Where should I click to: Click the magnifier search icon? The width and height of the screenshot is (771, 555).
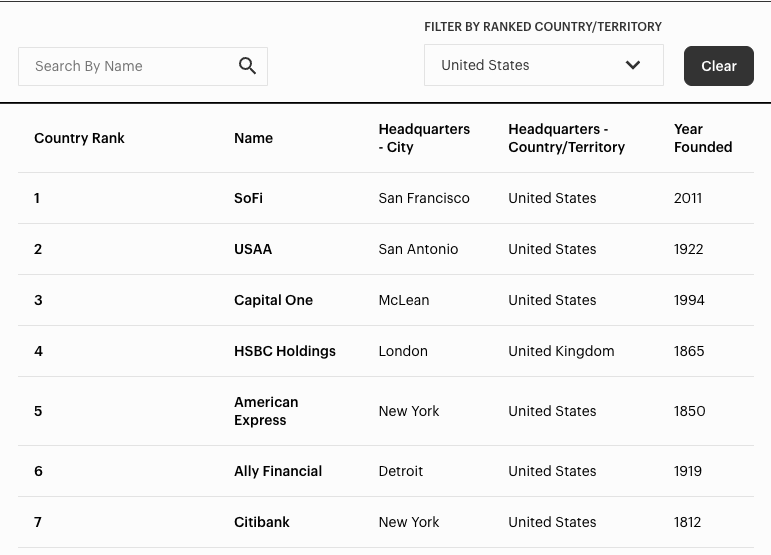pos(247,66)
